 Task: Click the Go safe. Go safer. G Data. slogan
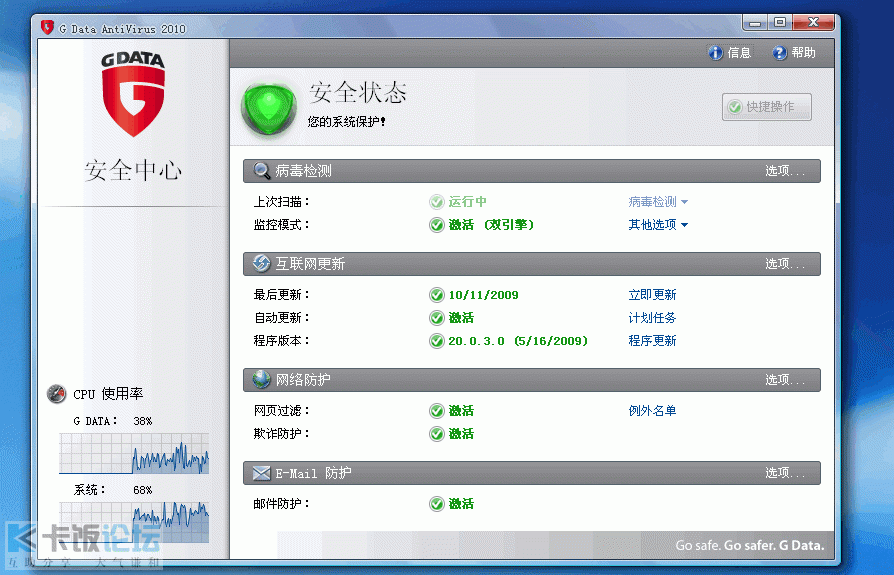pyautogui.click(x=750, y=545)
